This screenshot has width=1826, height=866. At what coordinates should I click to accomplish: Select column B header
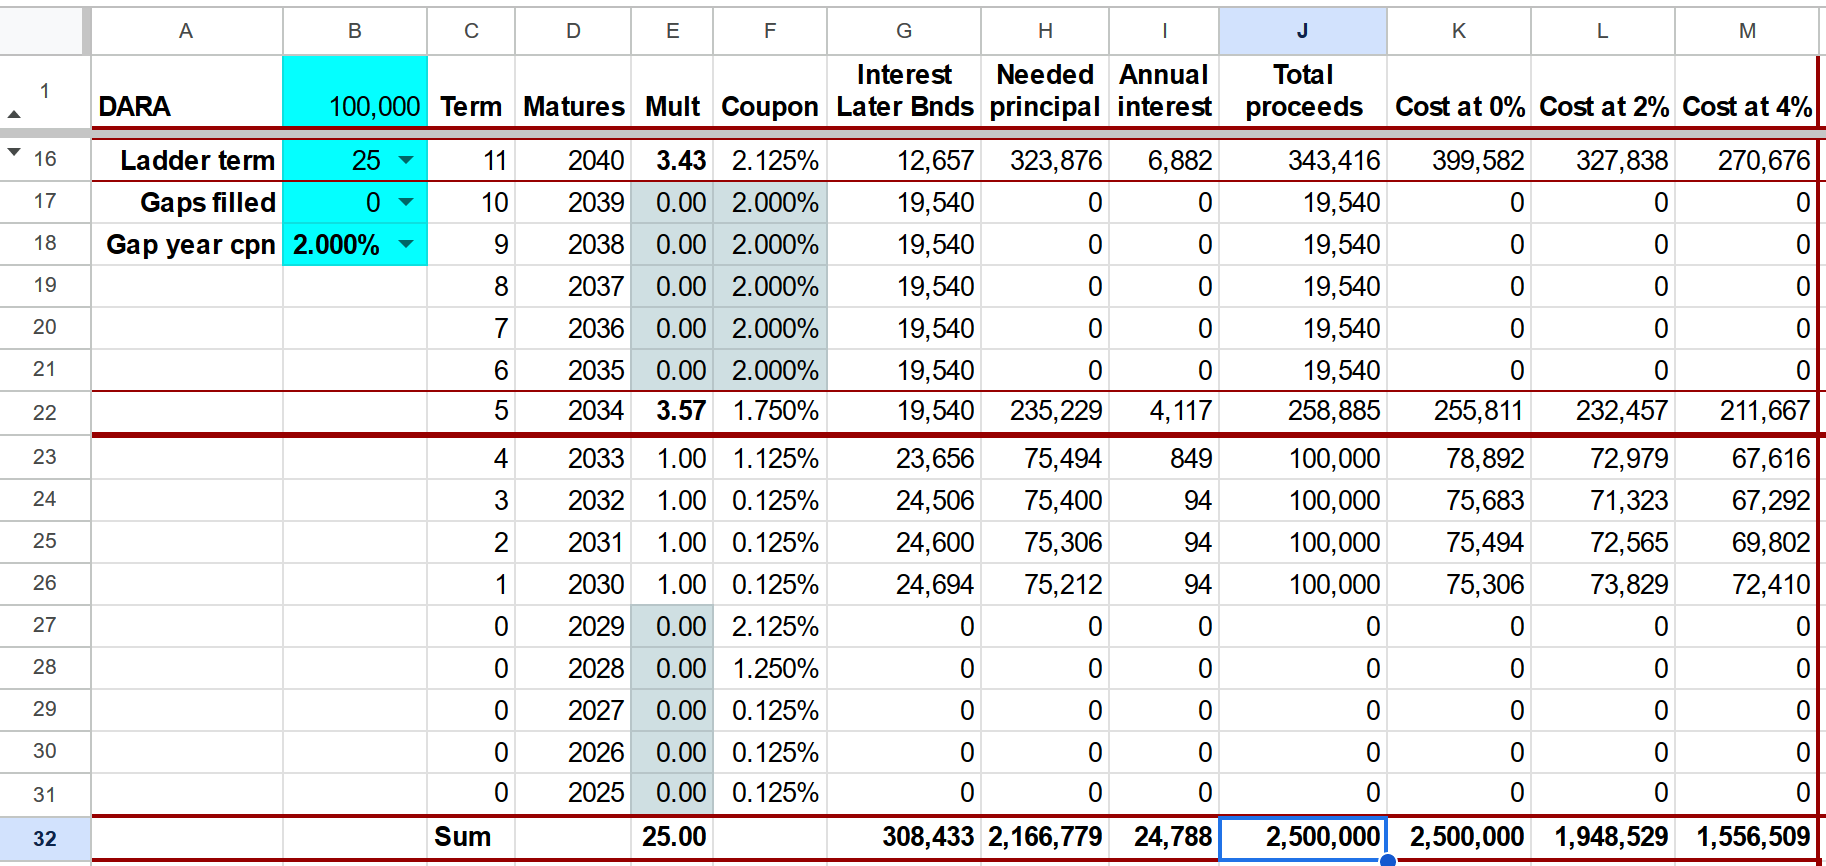tap(355, 31)
